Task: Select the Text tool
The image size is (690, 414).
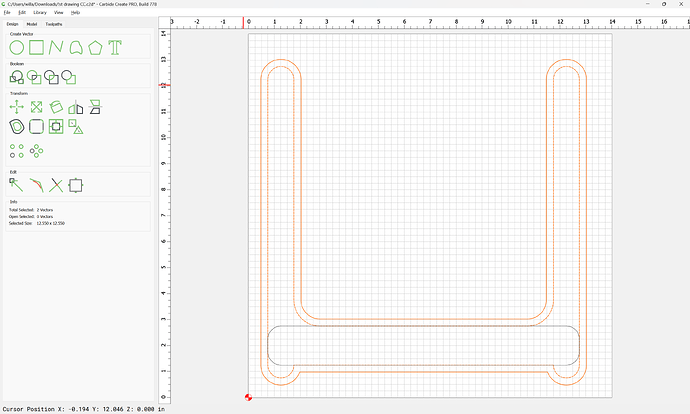Action: (115, 48)
